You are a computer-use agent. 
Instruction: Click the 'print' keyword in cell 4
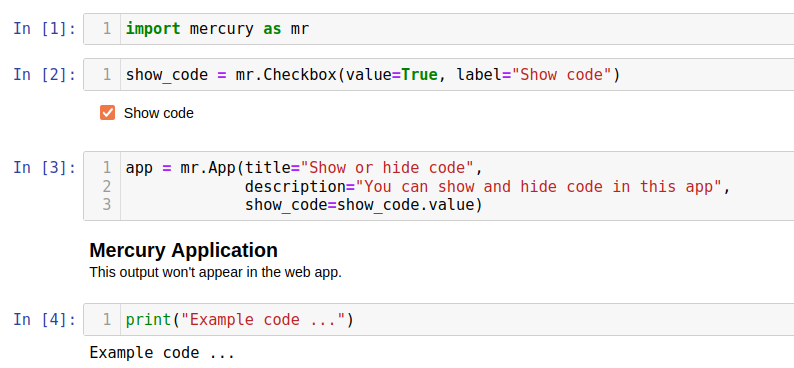(149, 320)
